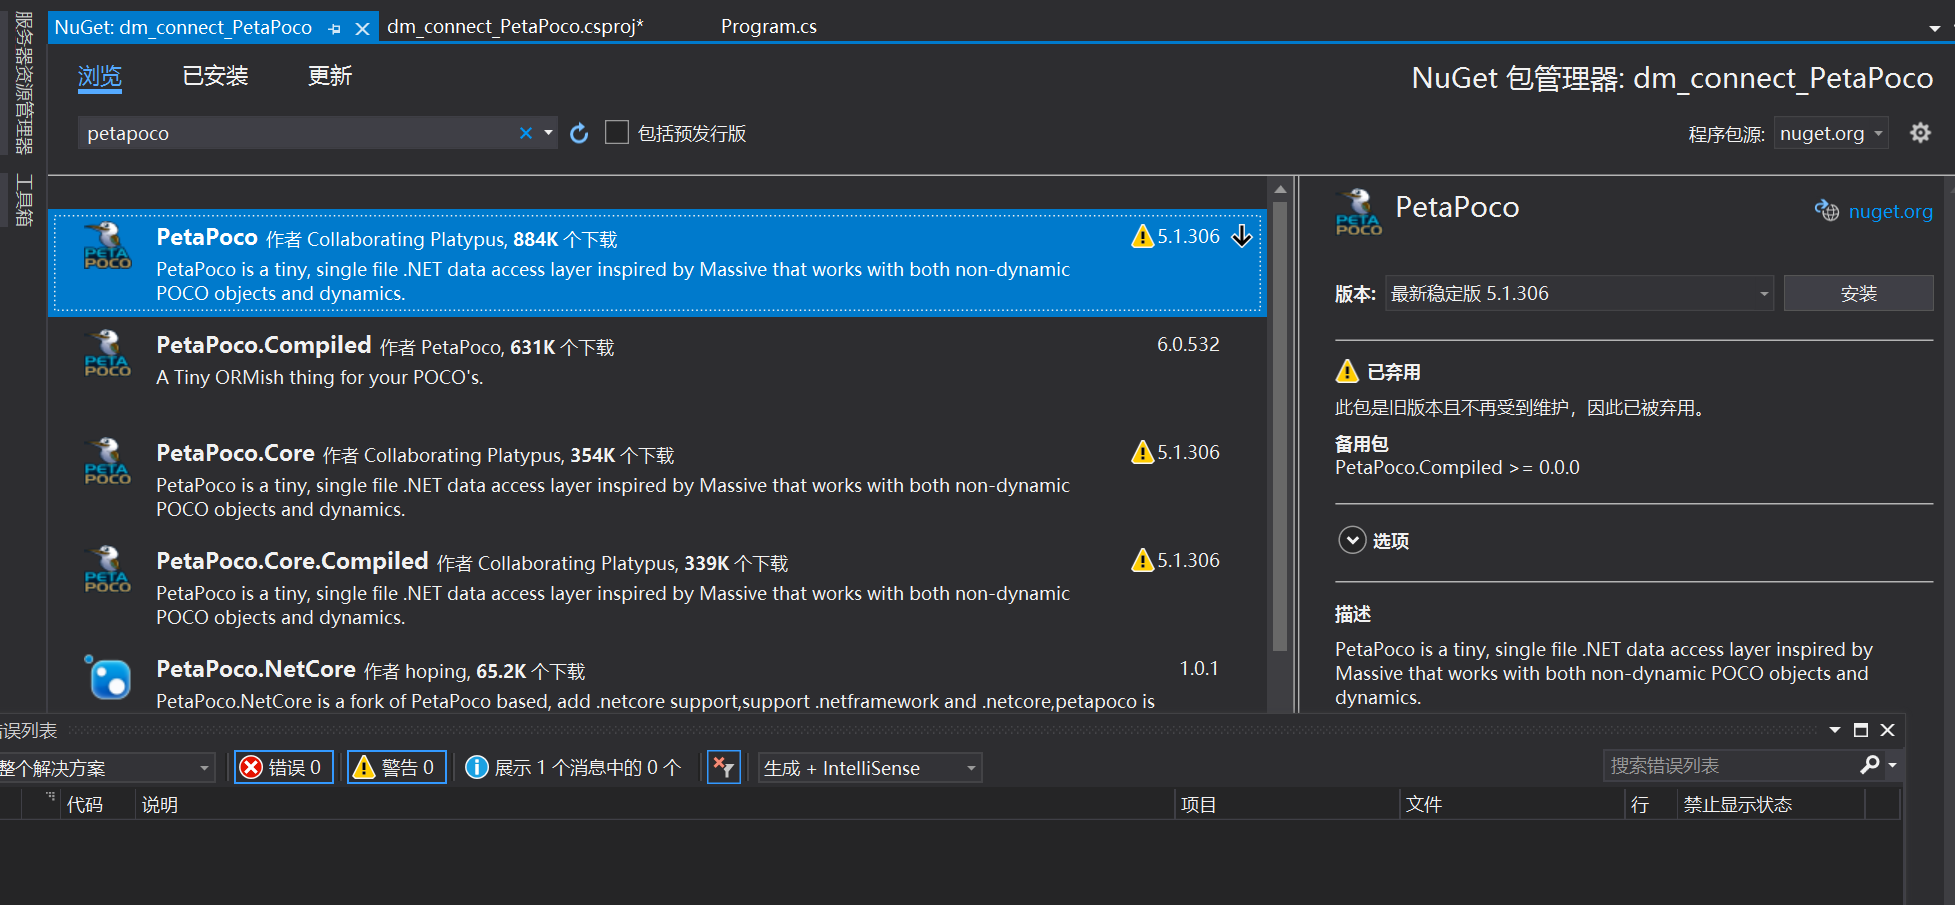The image size is (1955, 905).
Task: Open the nuget.org link
Action: [x=1890, y=211]
